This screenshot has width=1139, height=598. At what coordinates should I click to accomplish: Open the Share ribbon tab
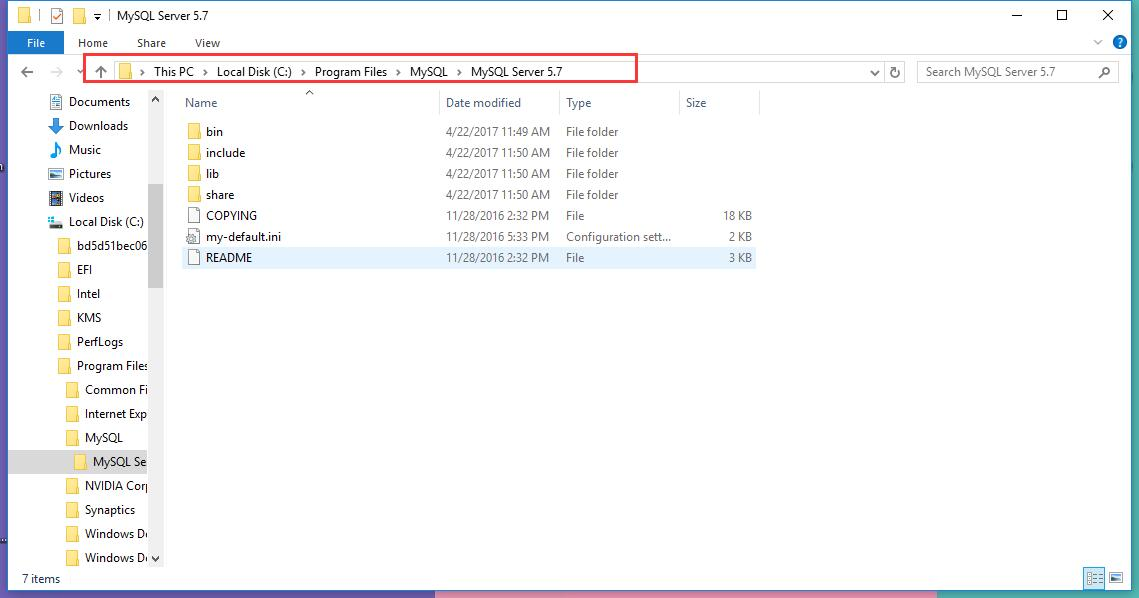(x=151, y=43)
